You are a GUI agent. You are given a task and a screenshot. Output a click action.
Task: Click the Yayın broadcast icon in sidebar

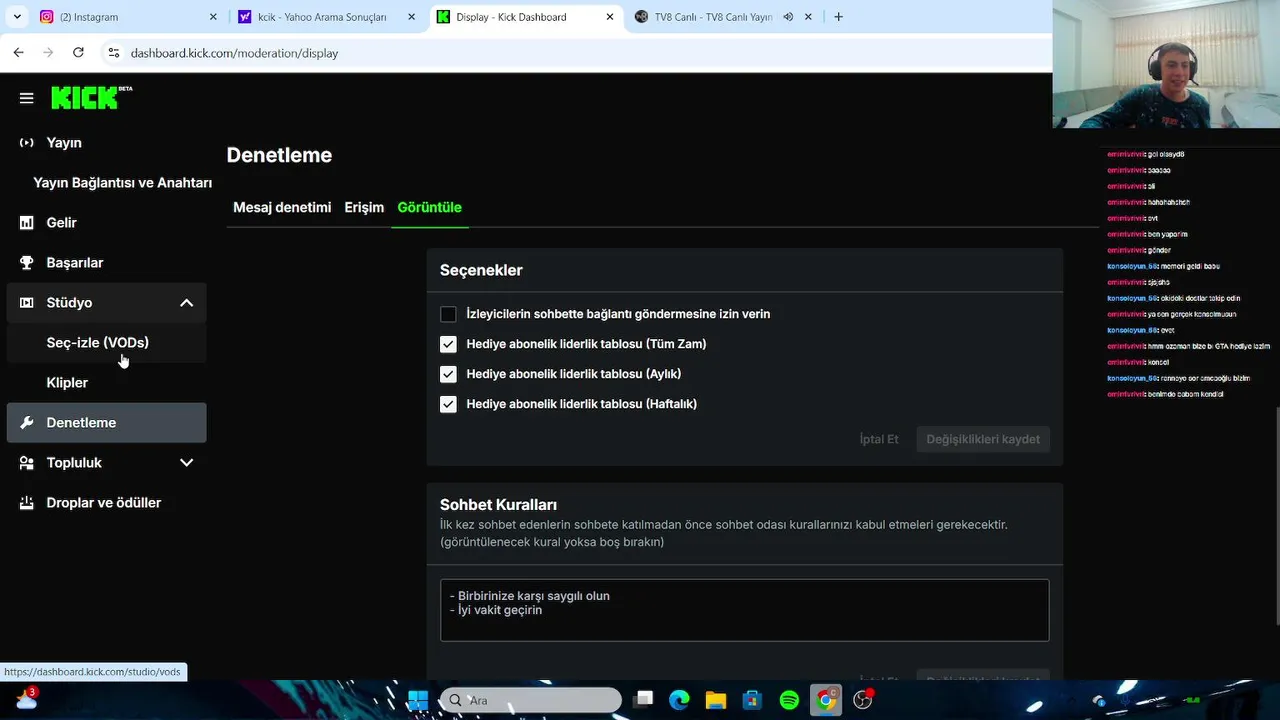tap(27, 143)
